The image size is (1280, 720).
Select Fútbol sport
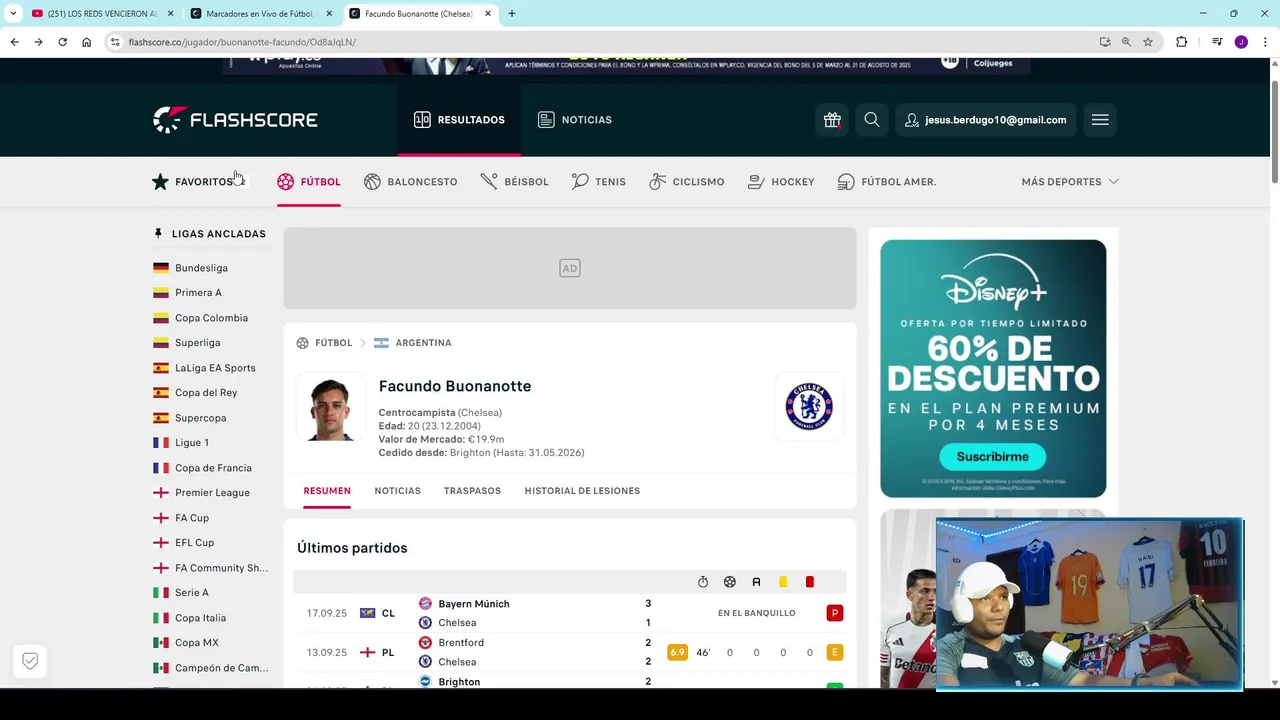pos(309,182)
